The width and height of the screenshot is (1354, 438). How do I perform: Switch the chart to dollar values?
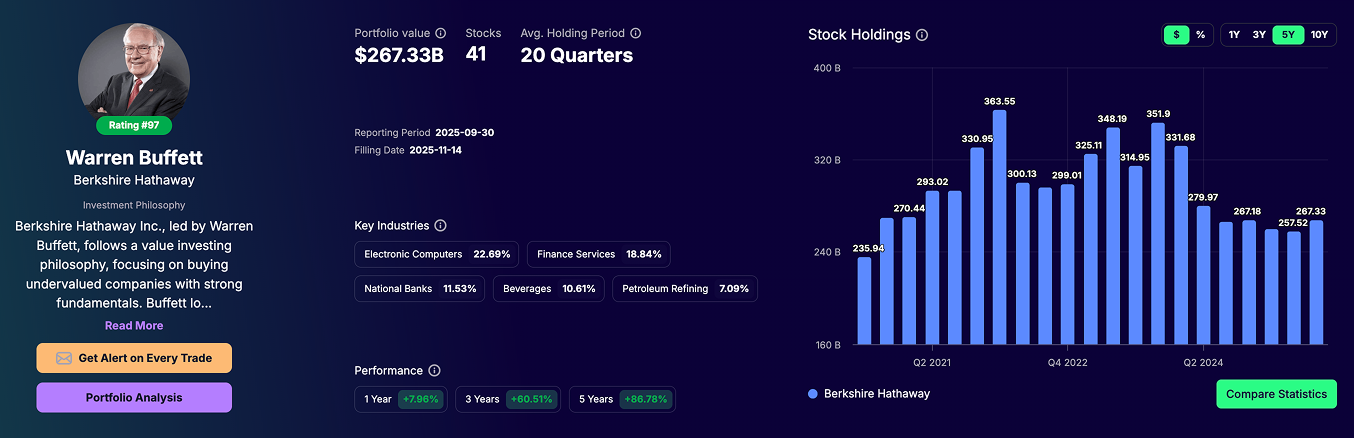click(1176, 35)
